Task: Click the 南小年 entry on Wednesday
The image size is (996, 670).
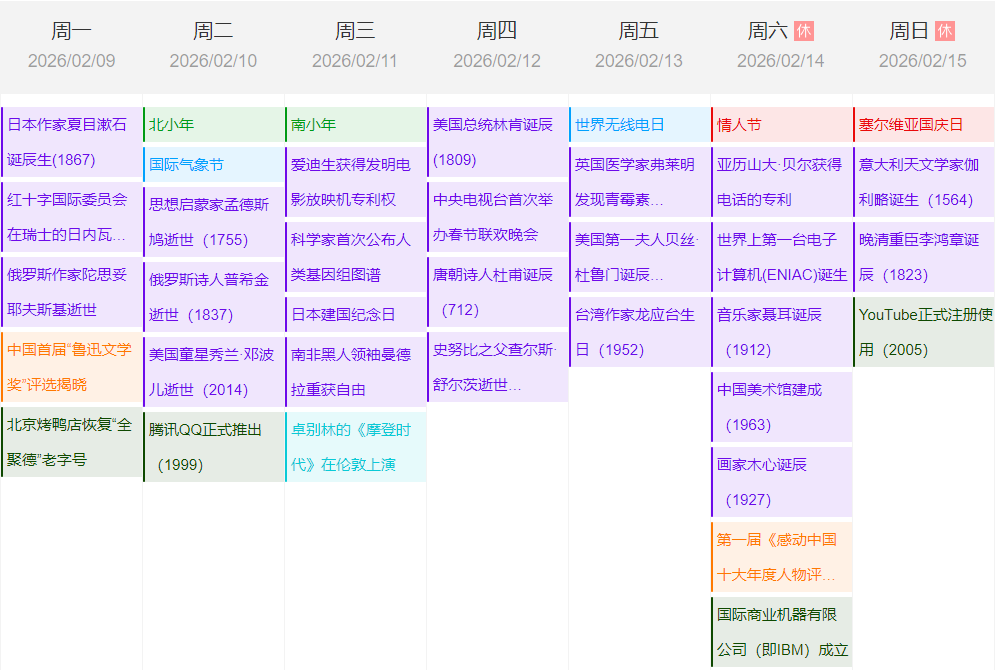Action: coord(356,125)
